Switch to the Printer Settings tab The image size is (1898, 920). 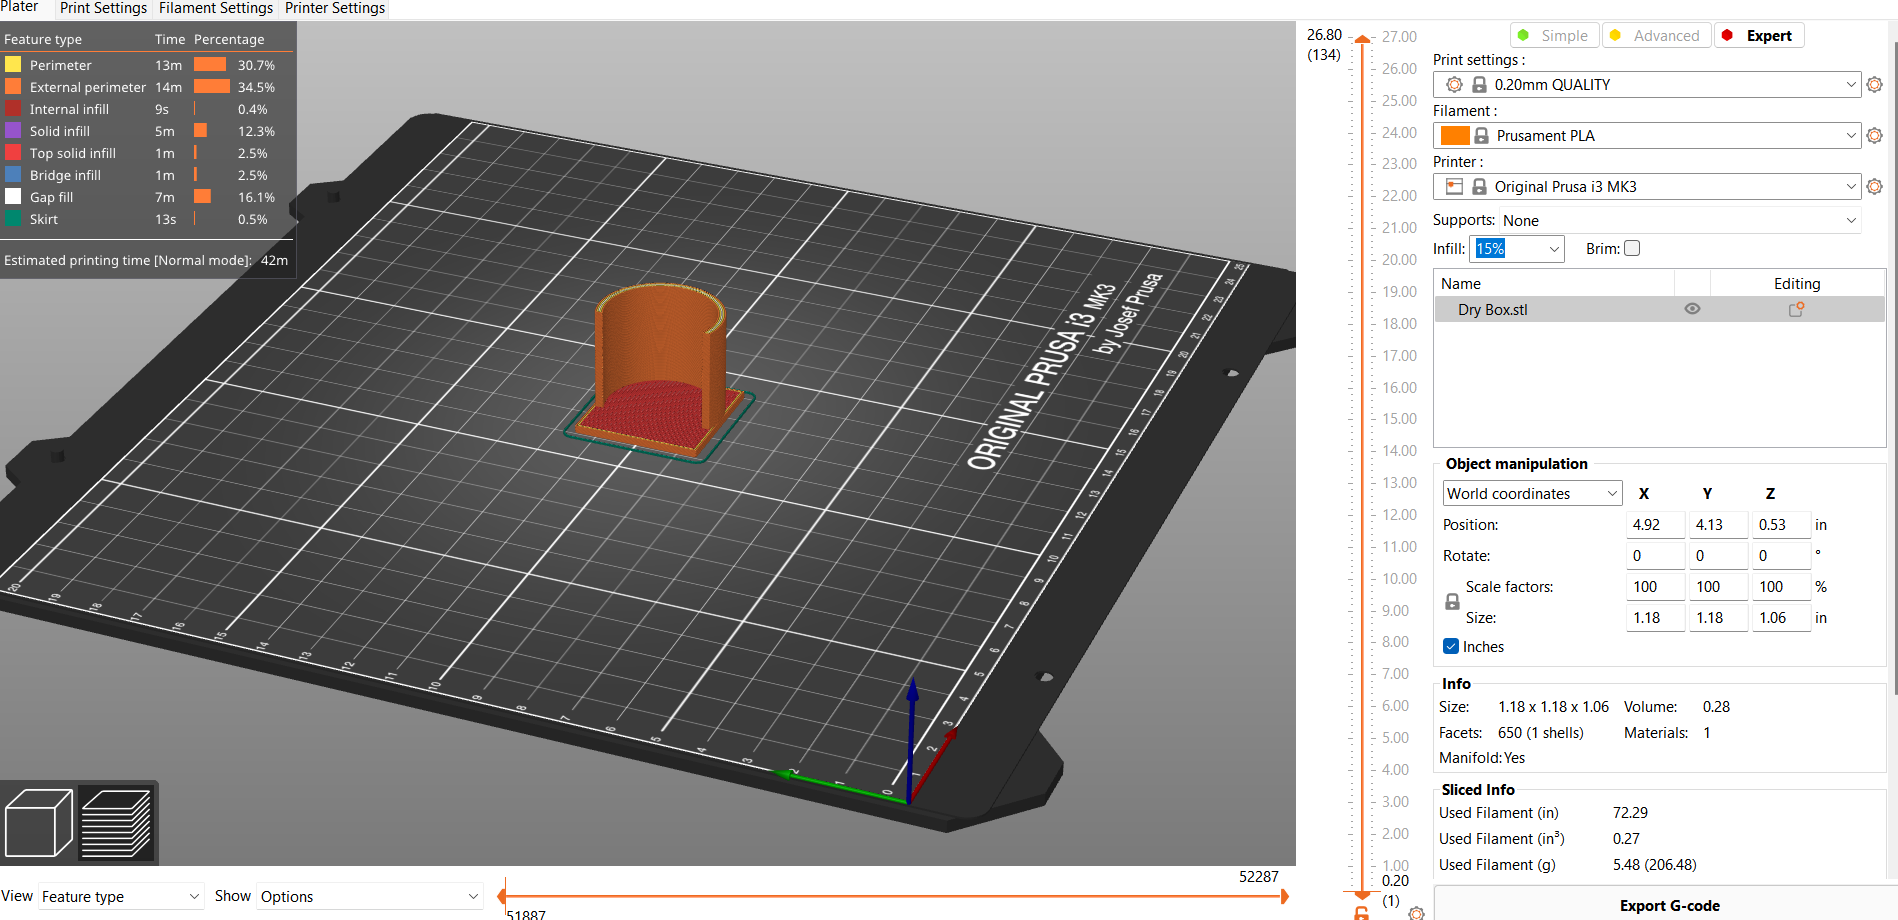(335, 8)
